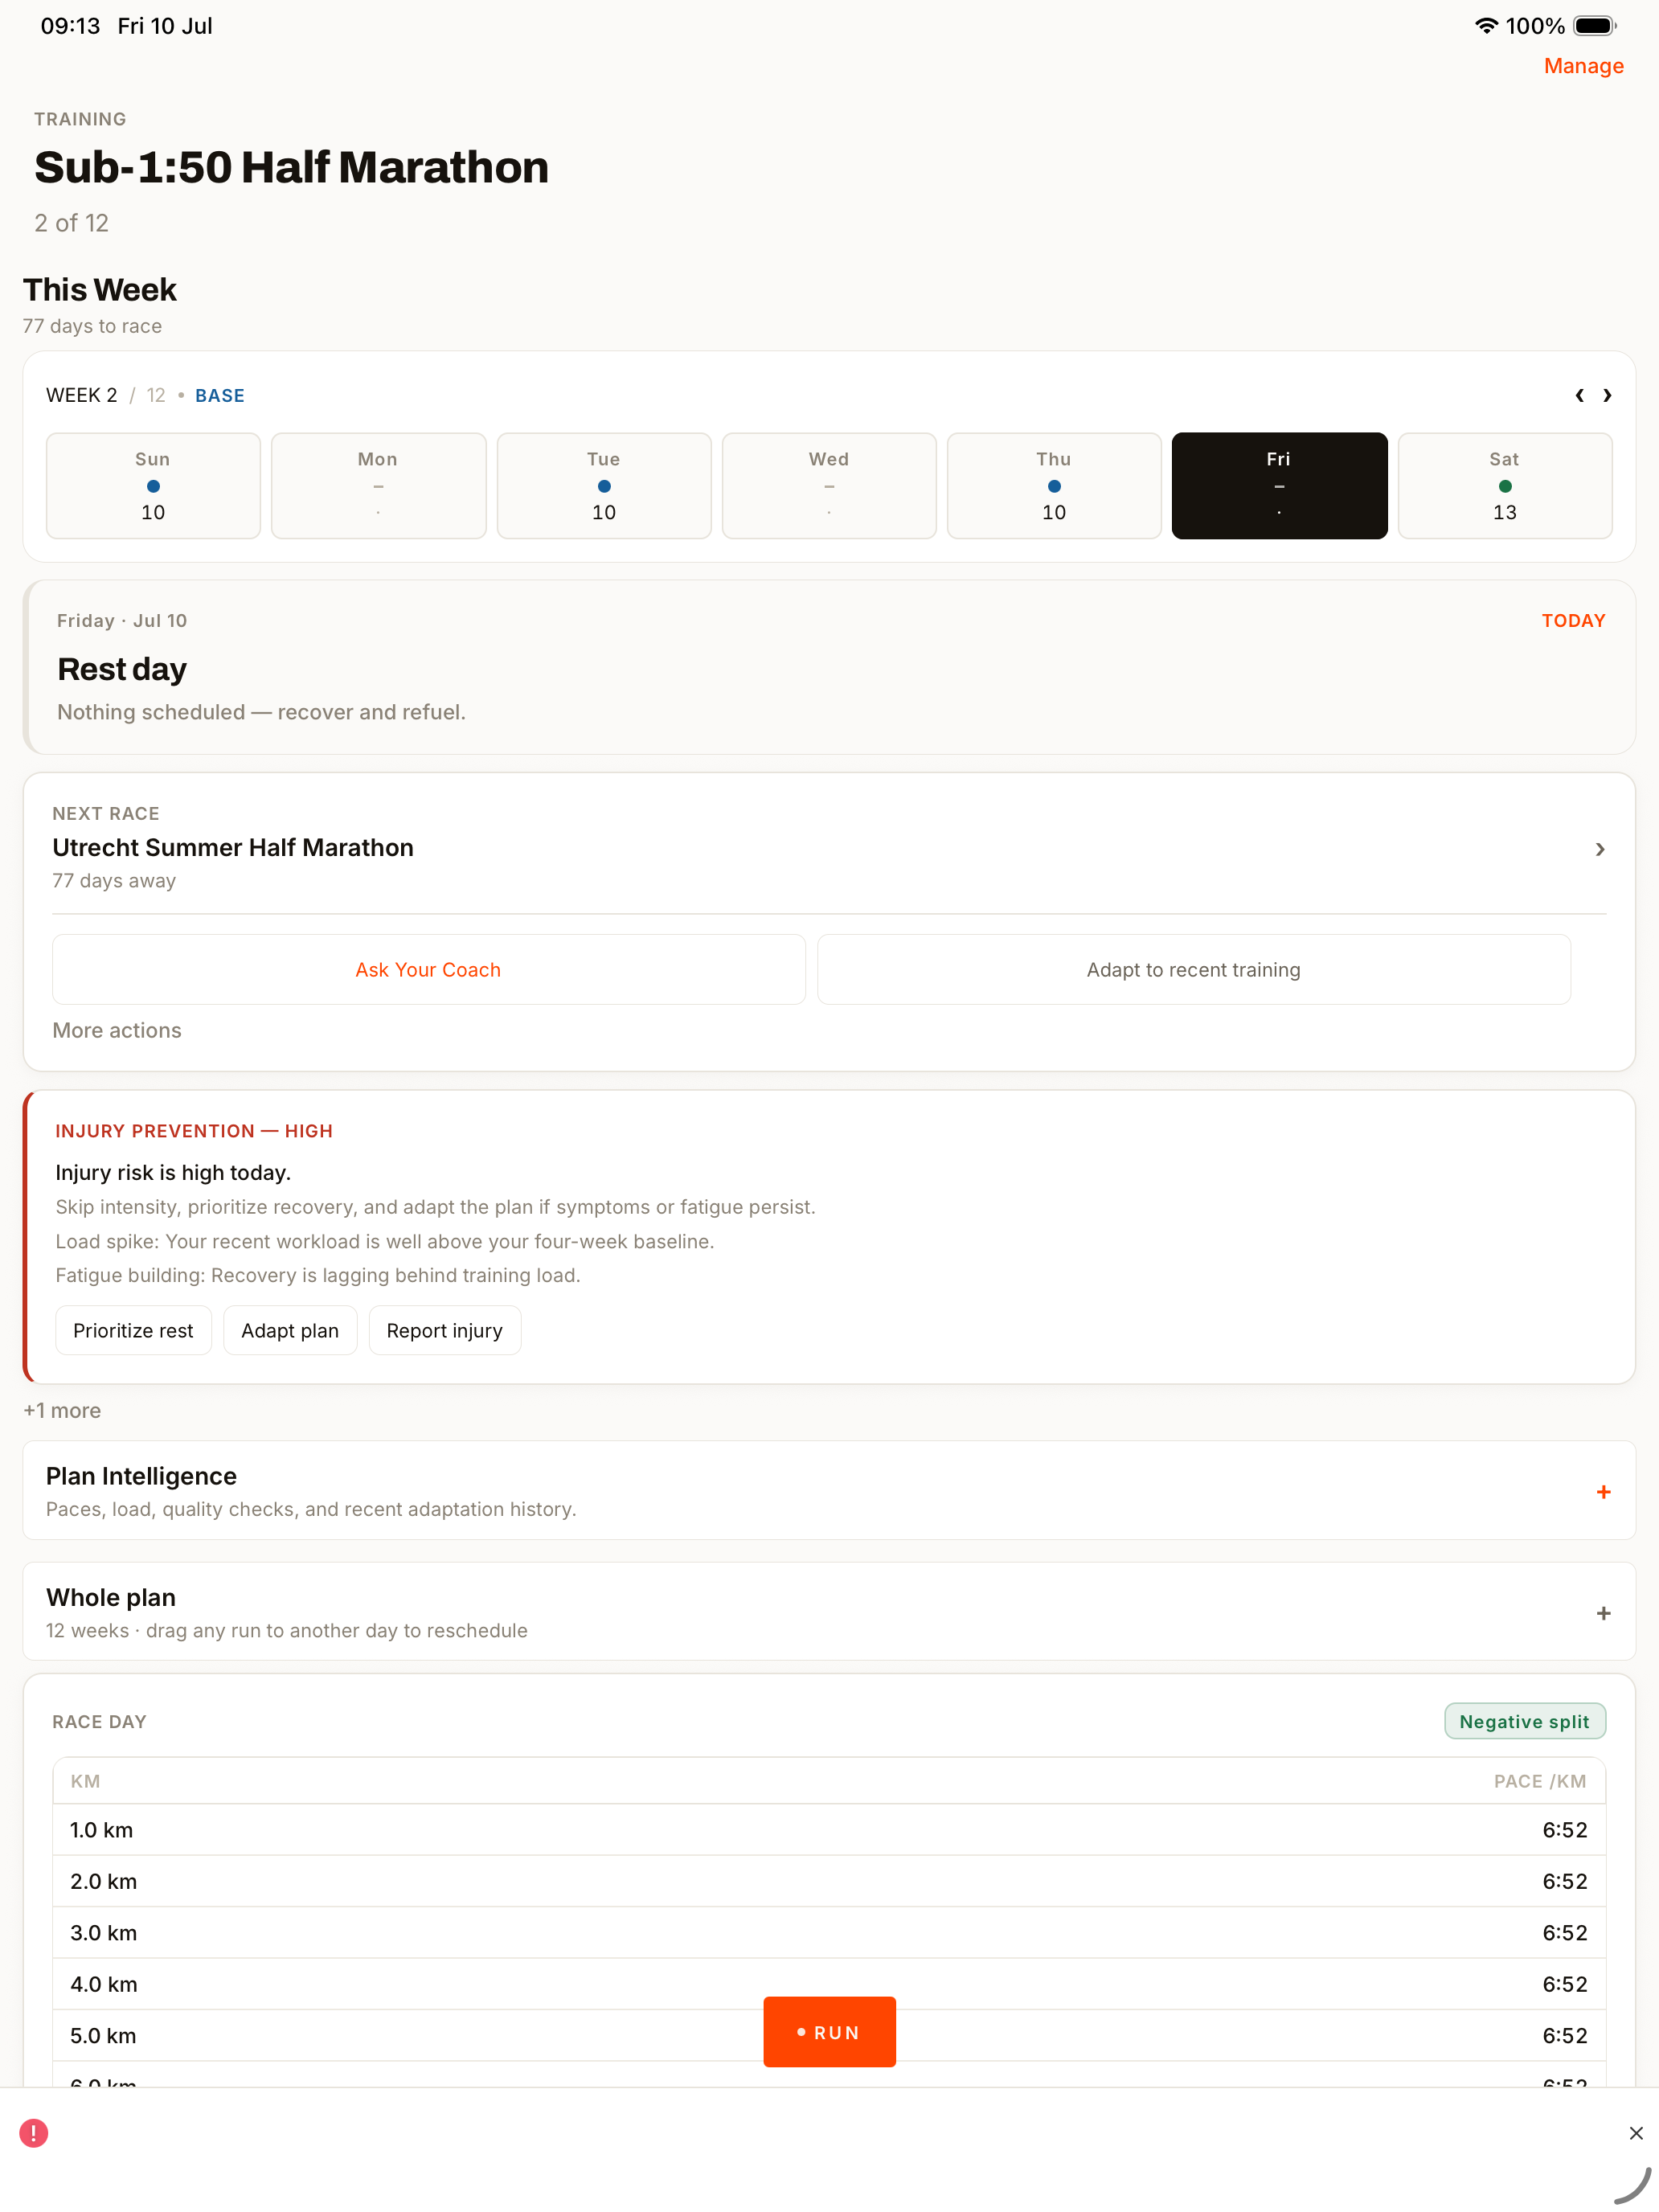The width and height of the screenshot is (1659, 2212).
Task: Tap the Negative split badge
Action: tap(1524, 1721)
